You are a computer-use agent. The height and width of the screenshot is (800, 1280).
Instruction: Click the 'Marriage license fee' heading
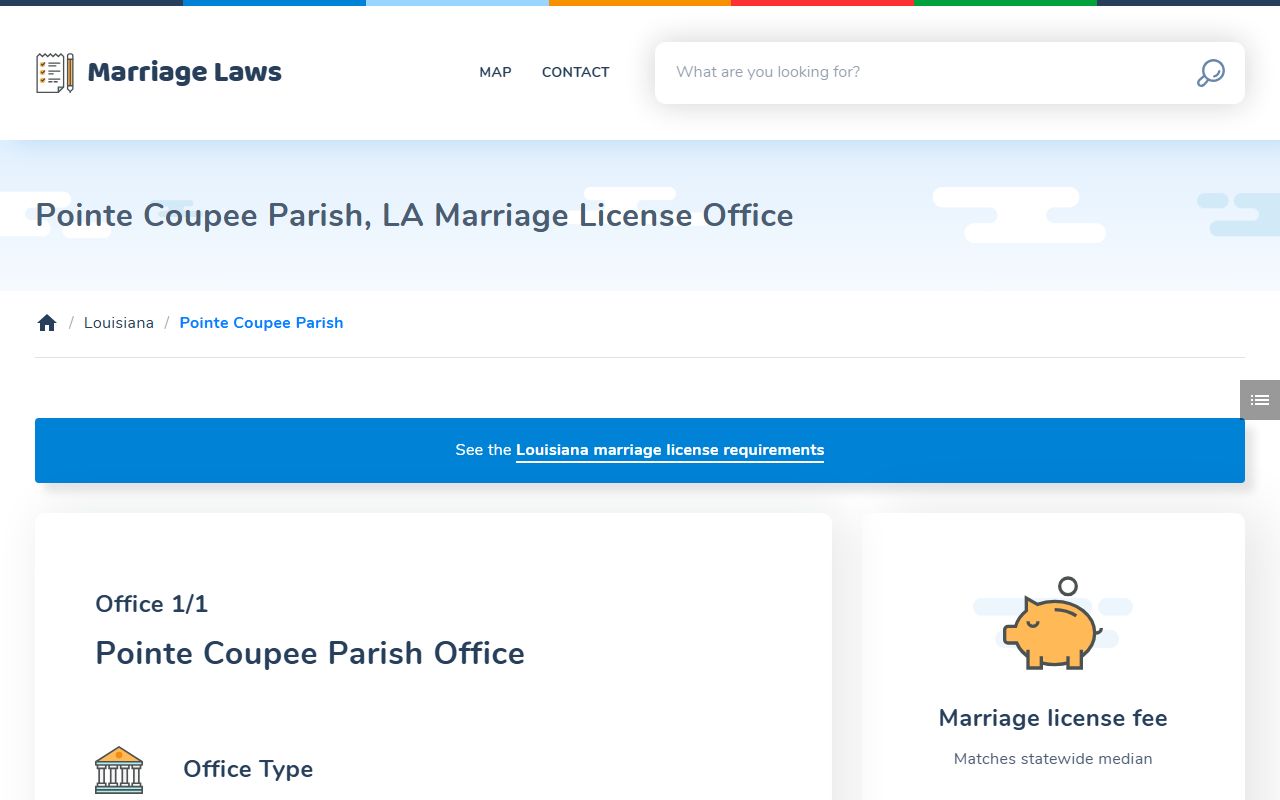(x=1053, y=718)
